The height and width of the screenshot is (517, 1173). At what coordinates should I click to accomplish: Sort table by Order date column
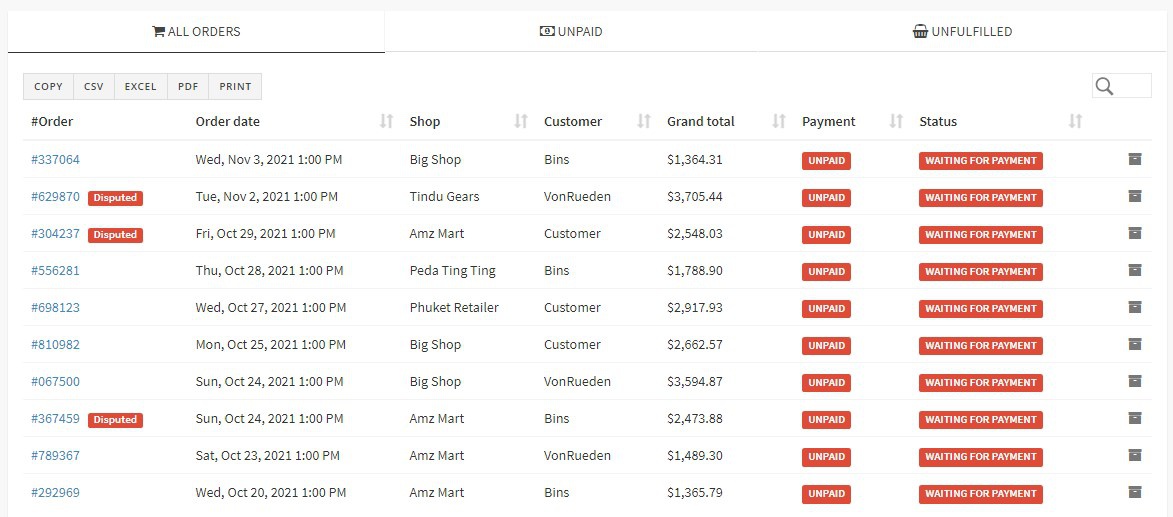(x=386, y=122)
